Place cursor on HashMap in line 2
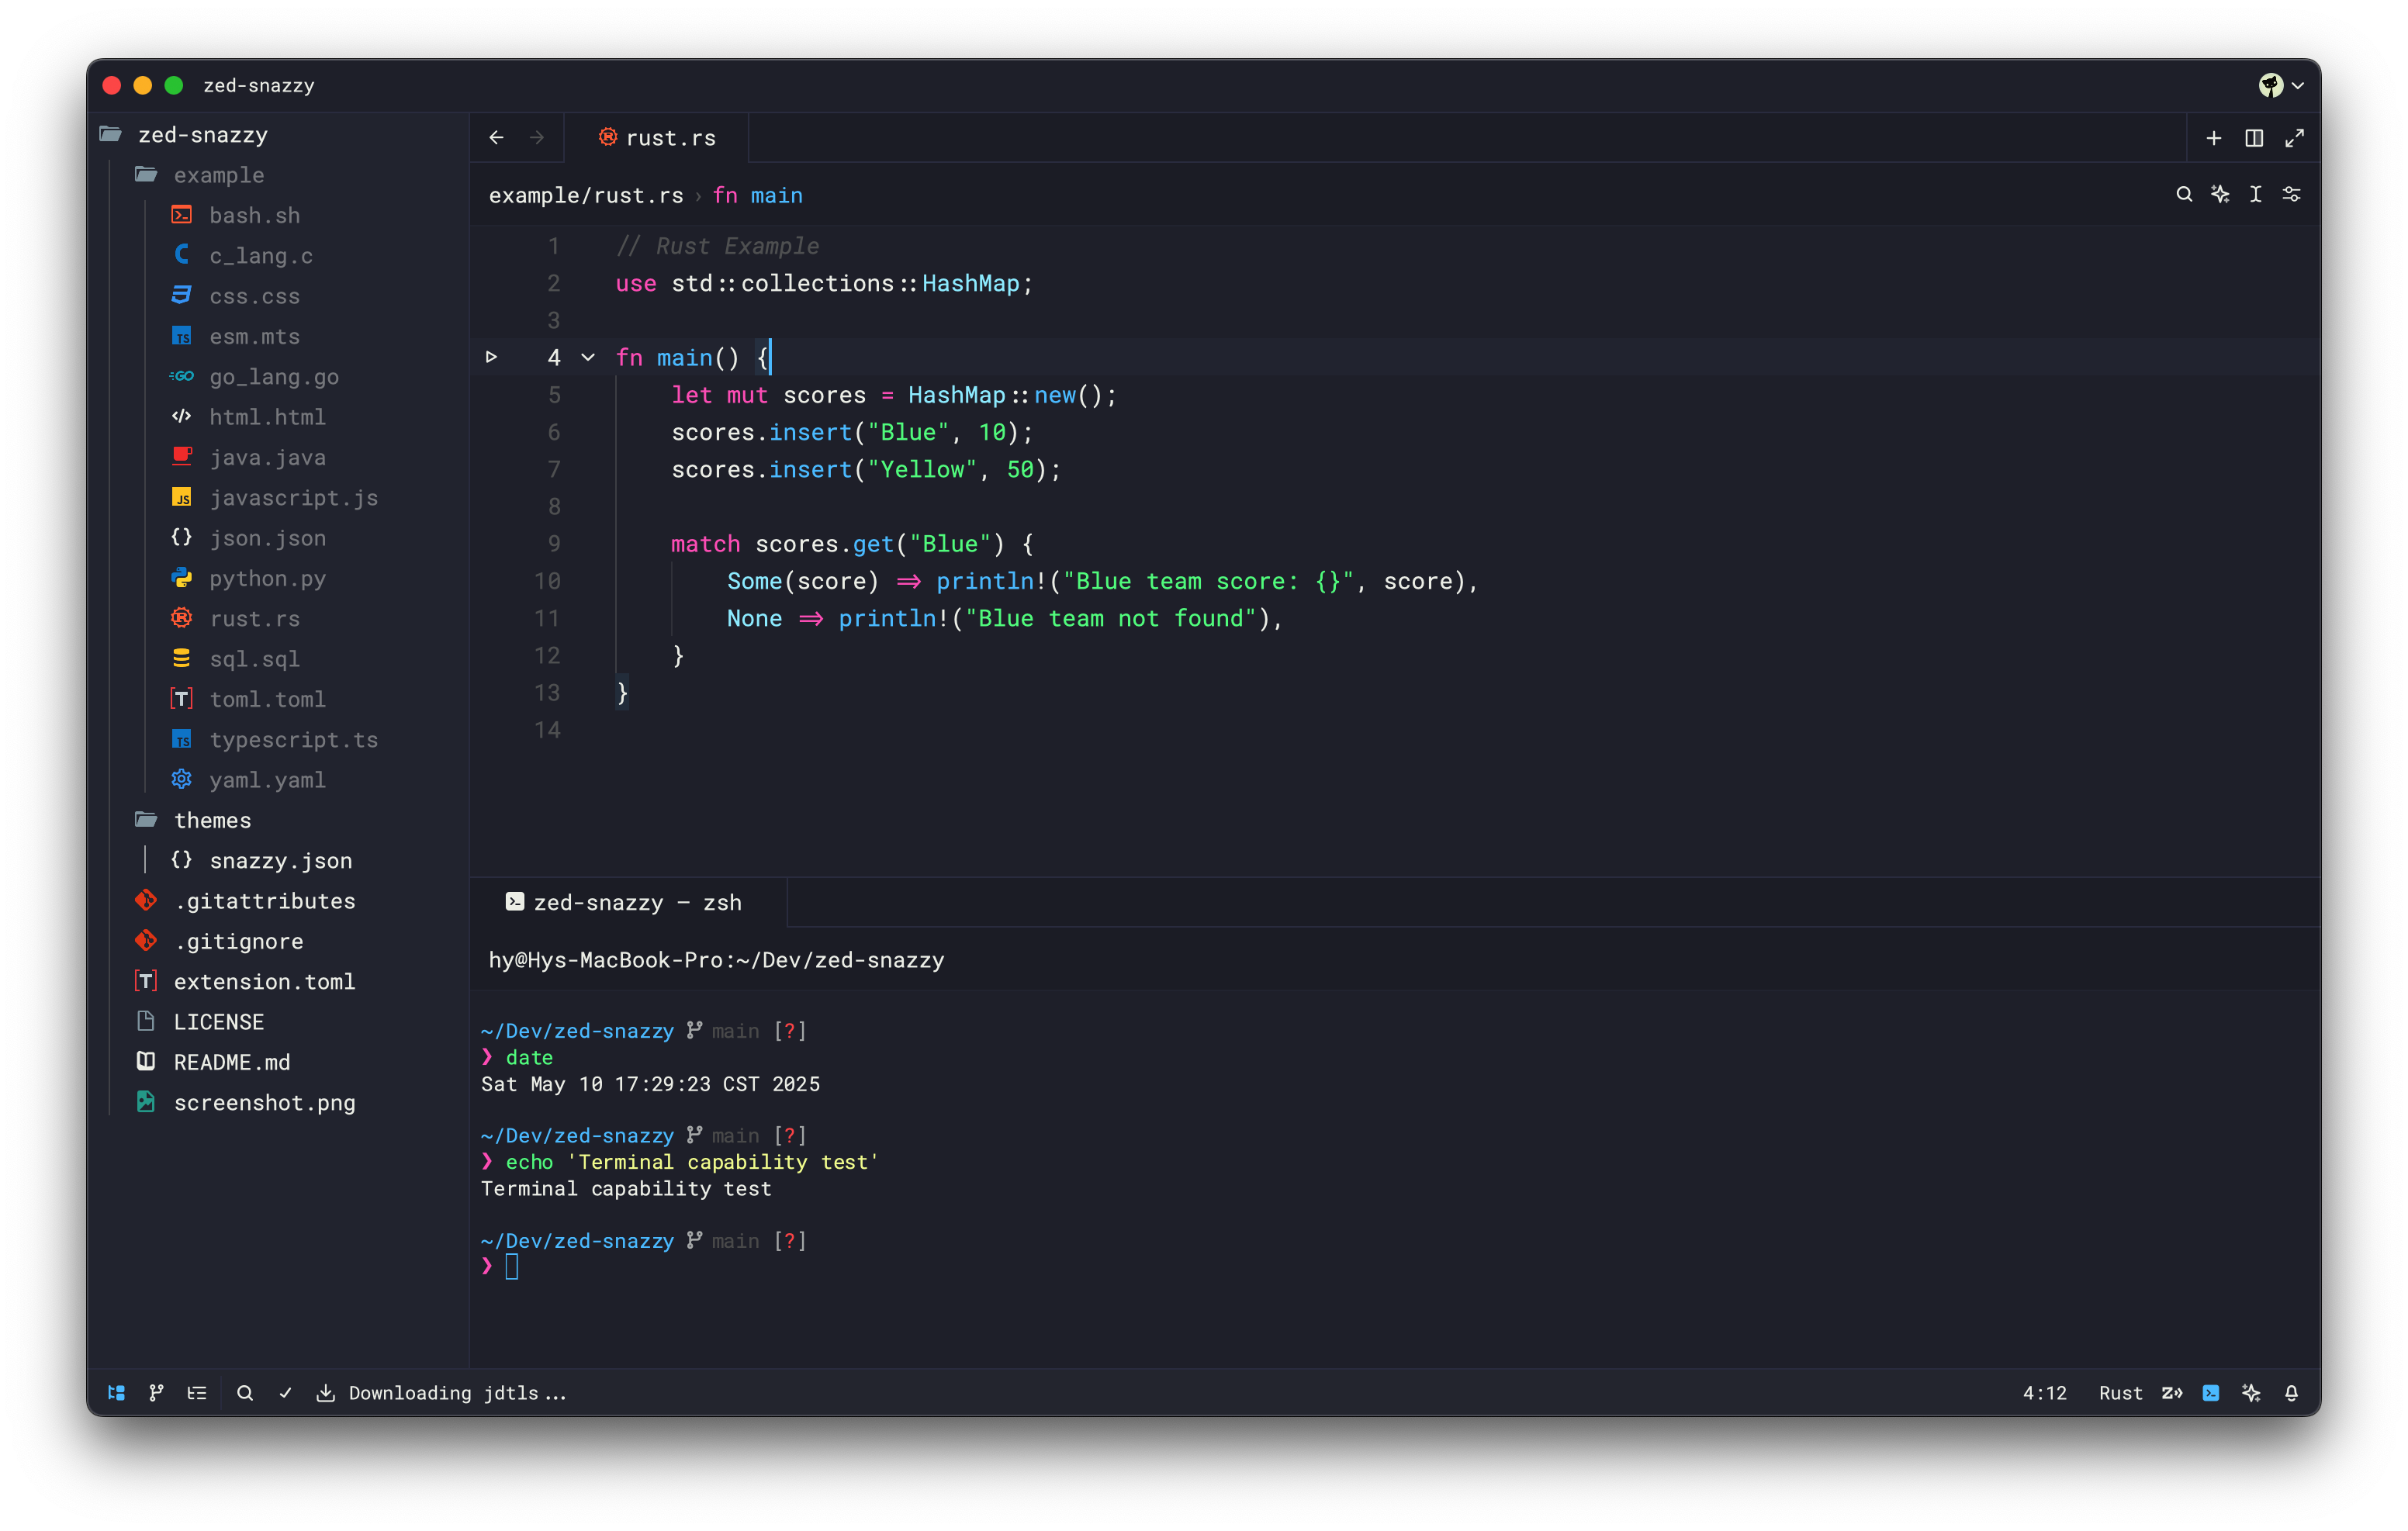The image size is (2408, 1531). [970, 283]
